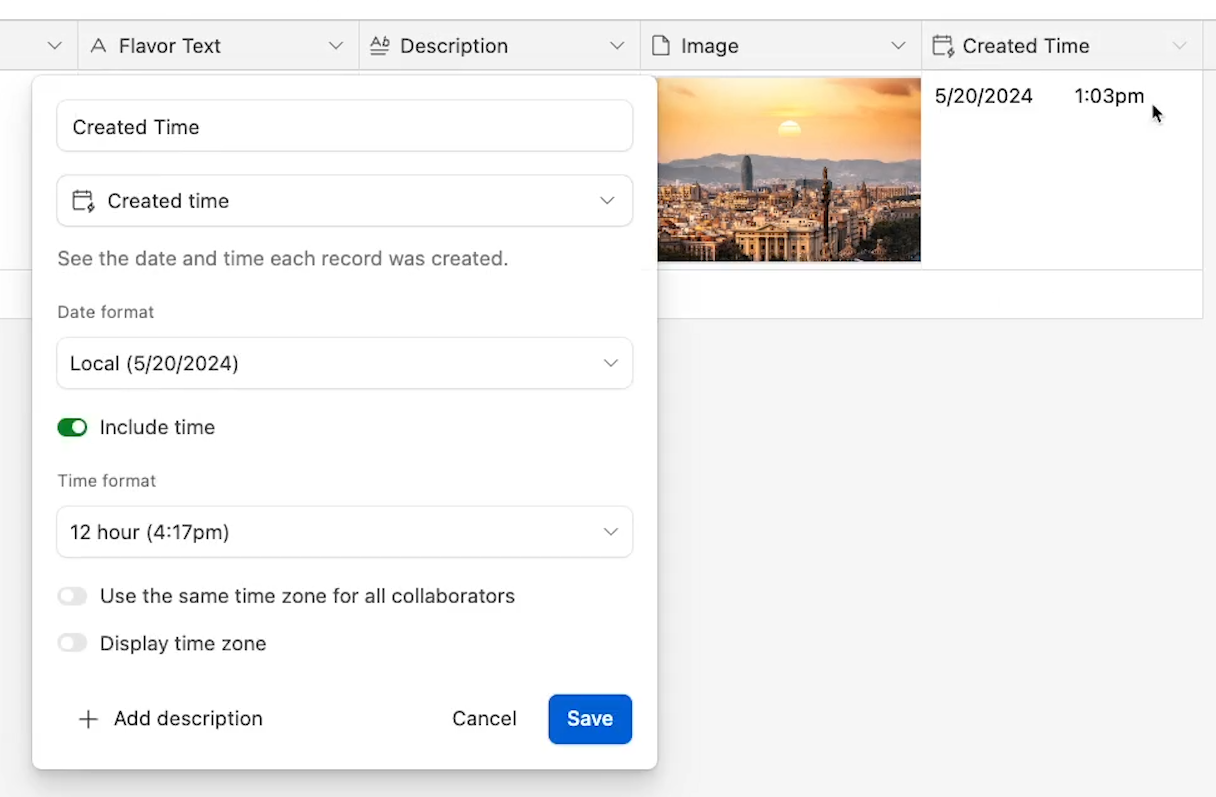
Task: Open the Time format 12 hour dropdown
Action: pyautogui.click(x=344, y=533)
